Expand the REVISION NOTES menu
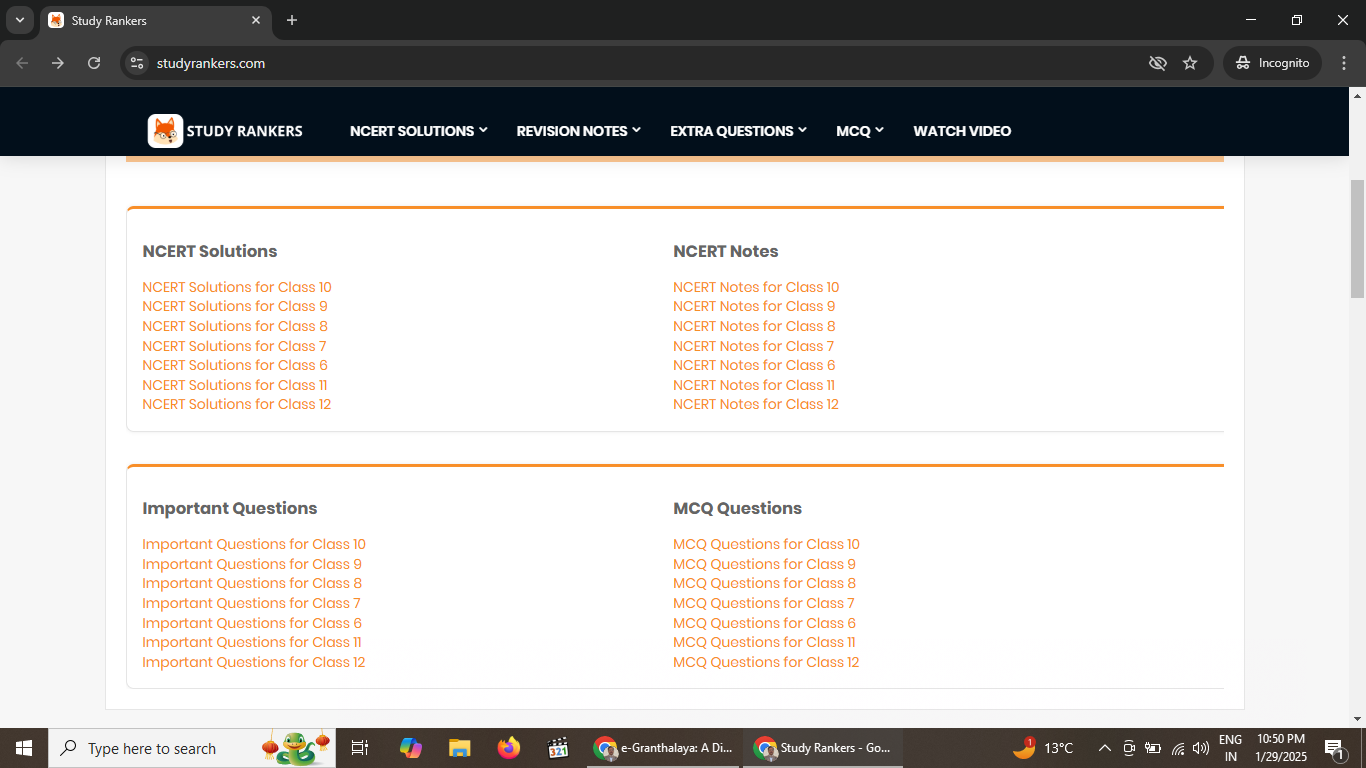This screenshot has height=768, width=1366. tap(578, 131)
